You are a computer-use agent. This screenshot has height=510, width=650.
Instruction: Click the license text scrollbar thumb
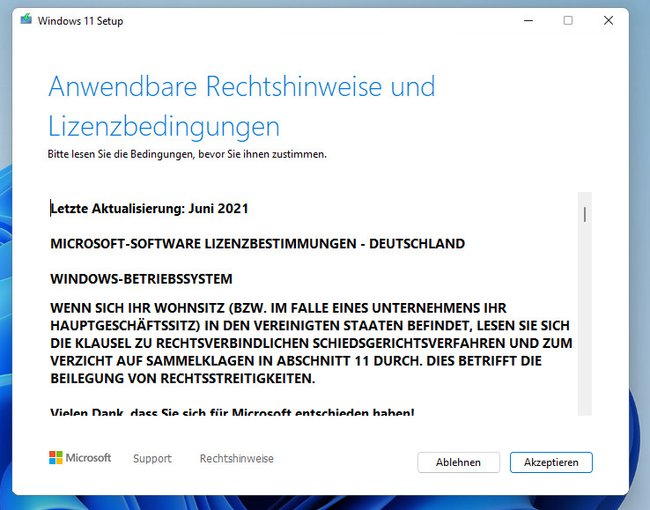[x=585, y=214]
